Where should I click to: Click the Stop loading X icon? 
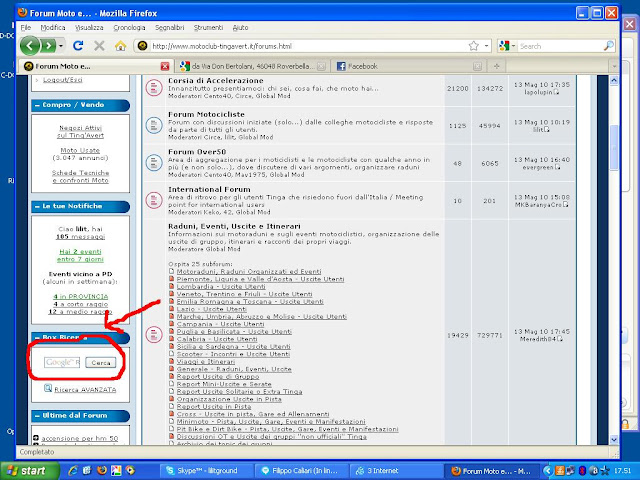(x=99, y=46)
